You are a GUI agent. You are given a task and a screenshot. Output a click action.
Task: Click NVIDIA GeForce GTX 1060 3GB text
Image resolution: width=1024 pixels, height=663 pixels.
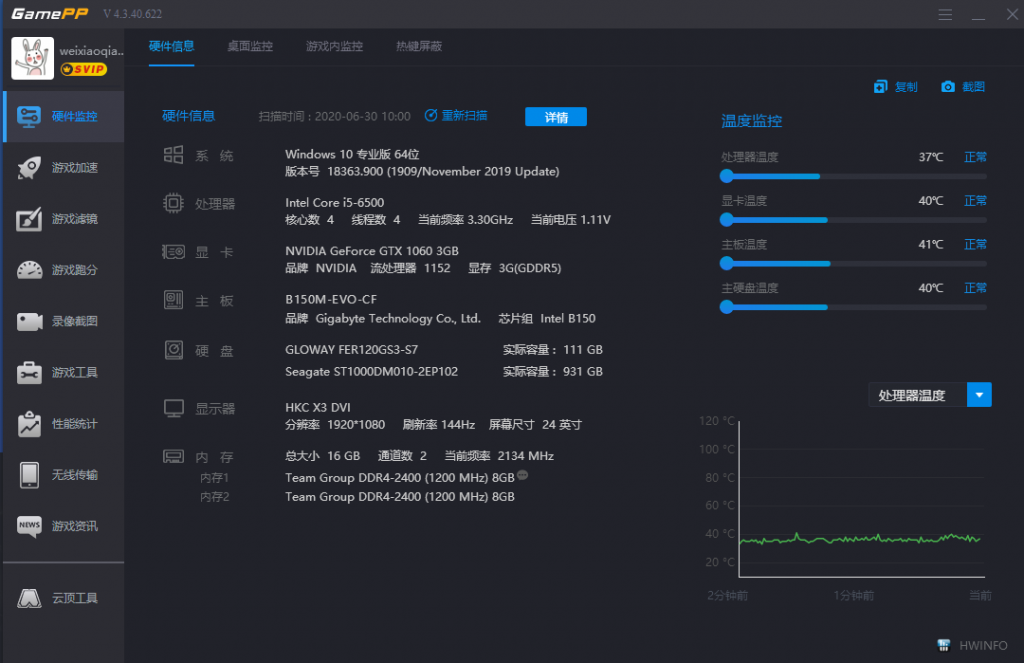point(372,251)
